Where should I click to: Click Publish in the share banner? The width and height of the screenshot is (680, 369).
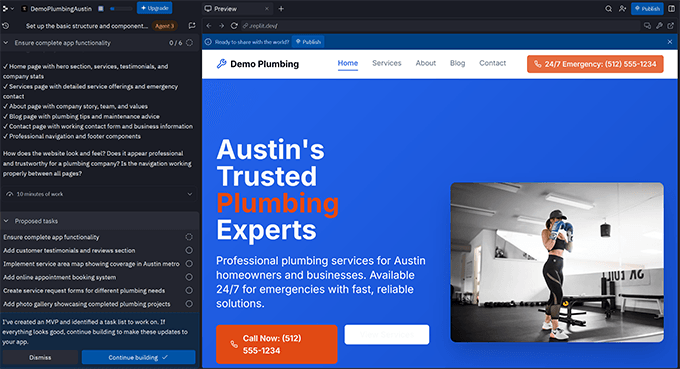[x=308, y=42]
